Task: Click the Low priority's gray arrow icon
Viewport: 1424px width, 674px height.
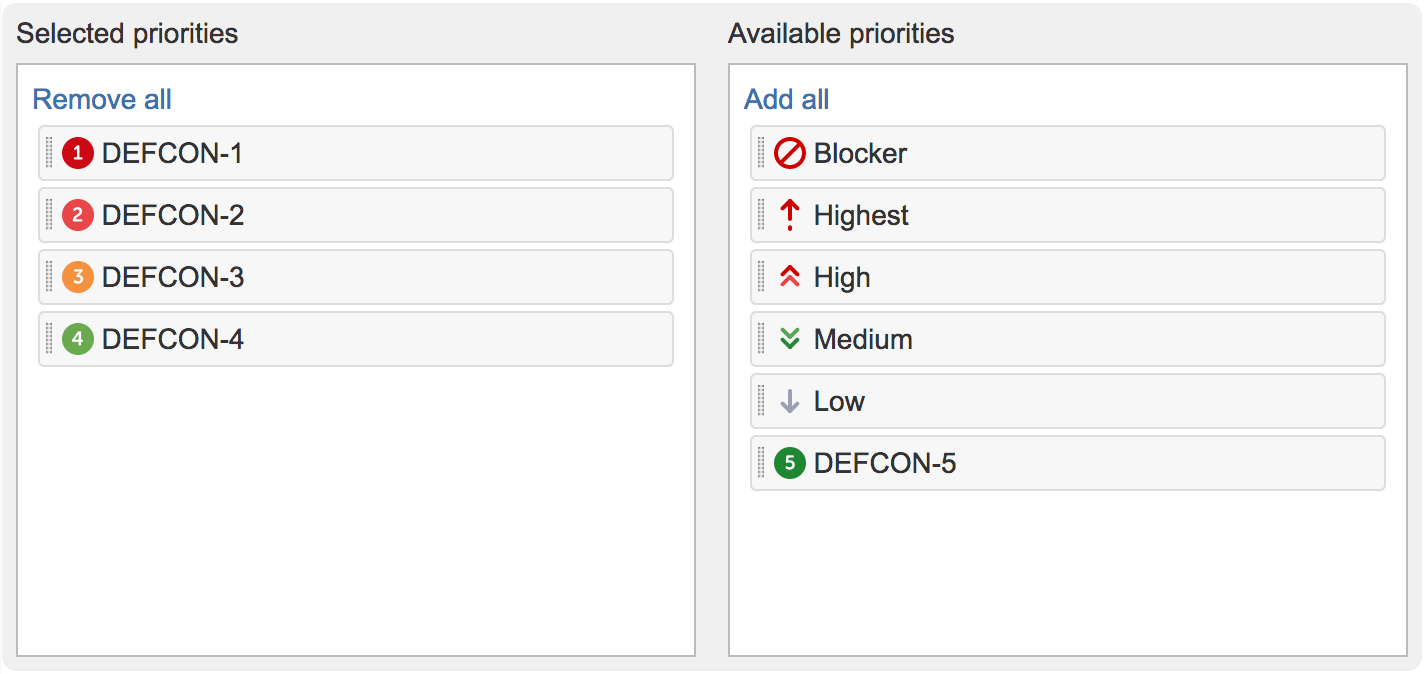Action: tap(789, 401)
